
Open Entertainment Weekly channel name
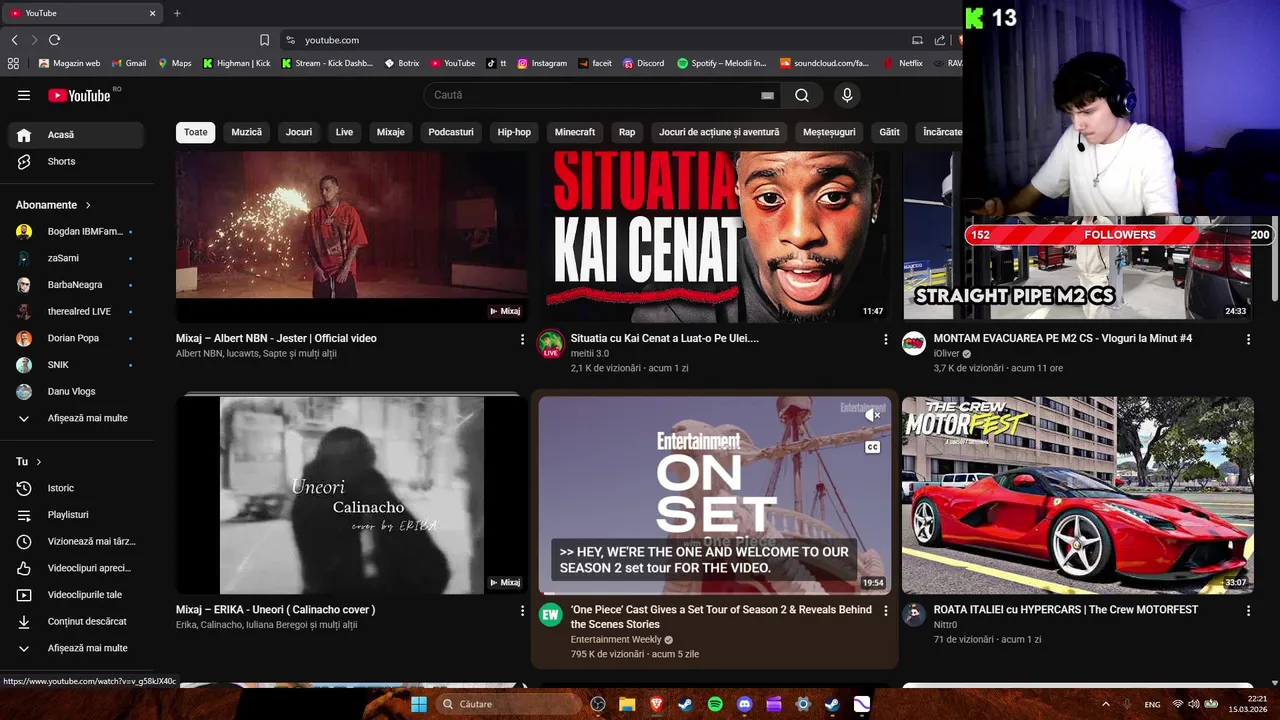tap(616, 640)
